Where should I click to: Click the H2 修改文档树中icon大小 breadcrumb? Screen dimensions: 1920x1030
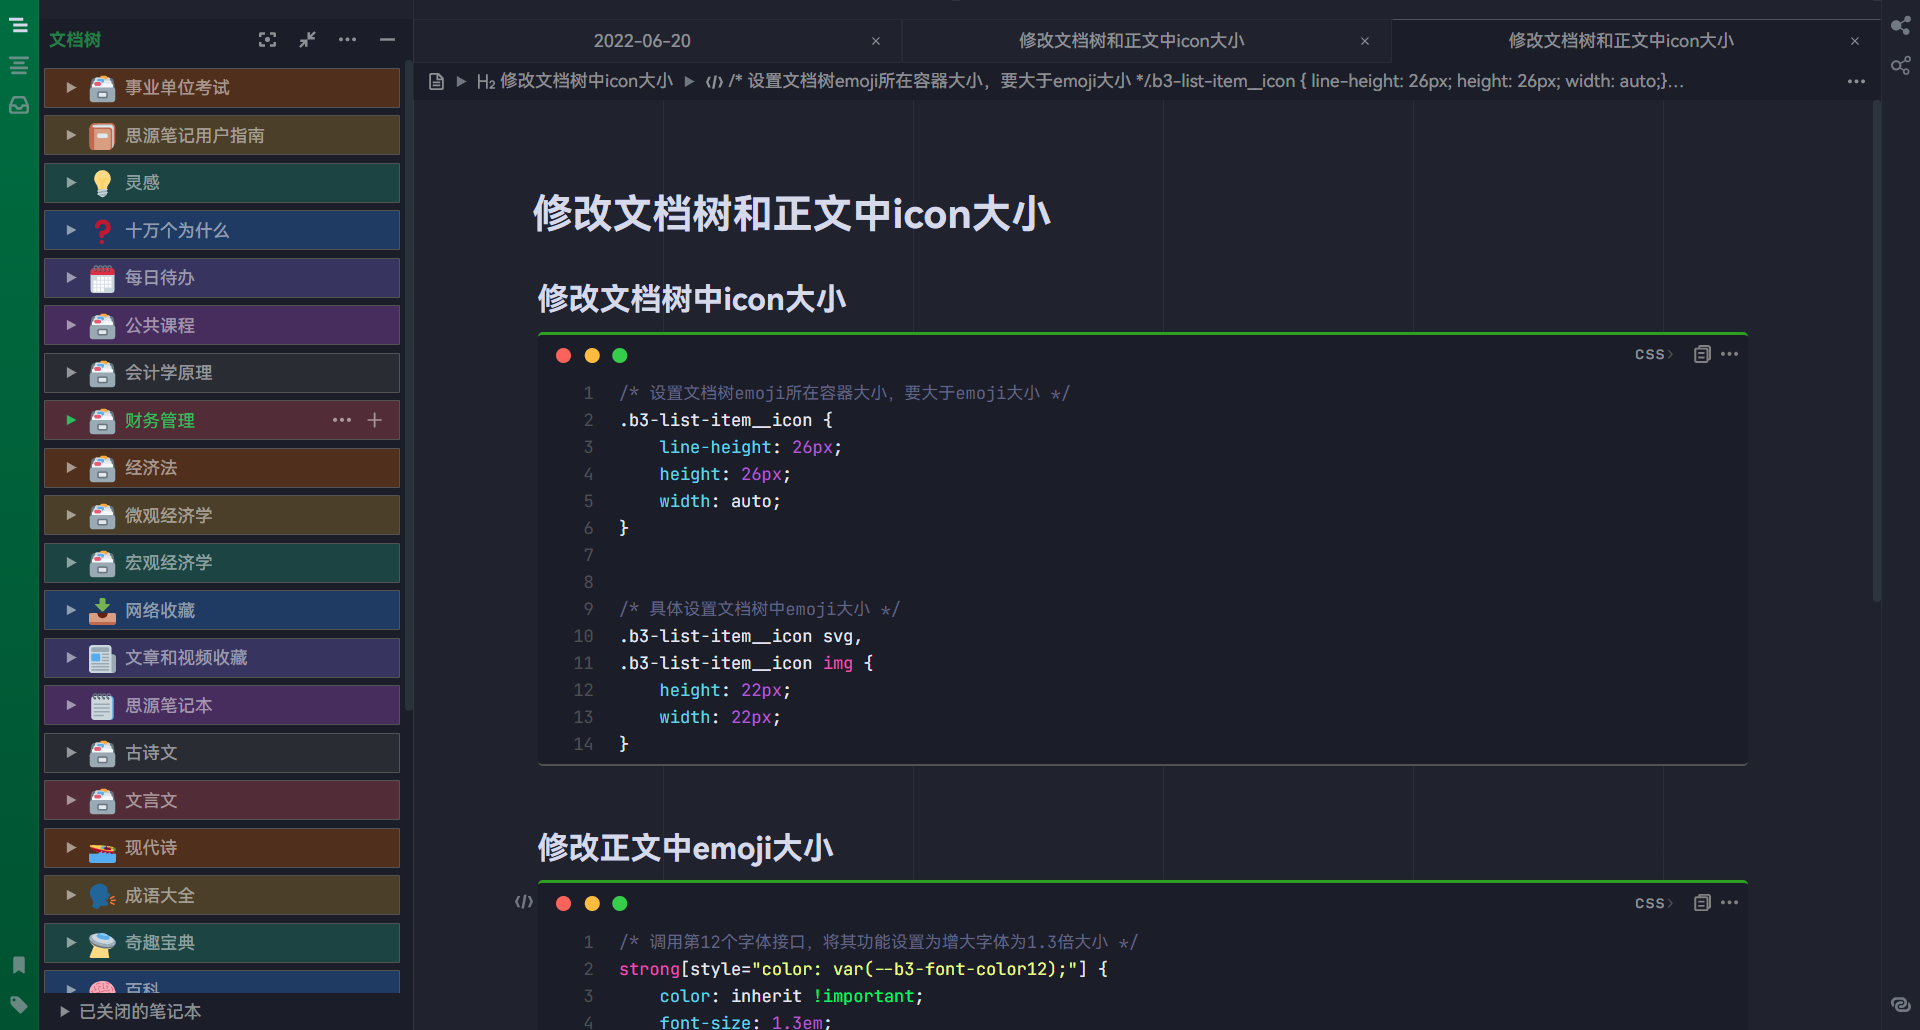click(x=575, y=81)
